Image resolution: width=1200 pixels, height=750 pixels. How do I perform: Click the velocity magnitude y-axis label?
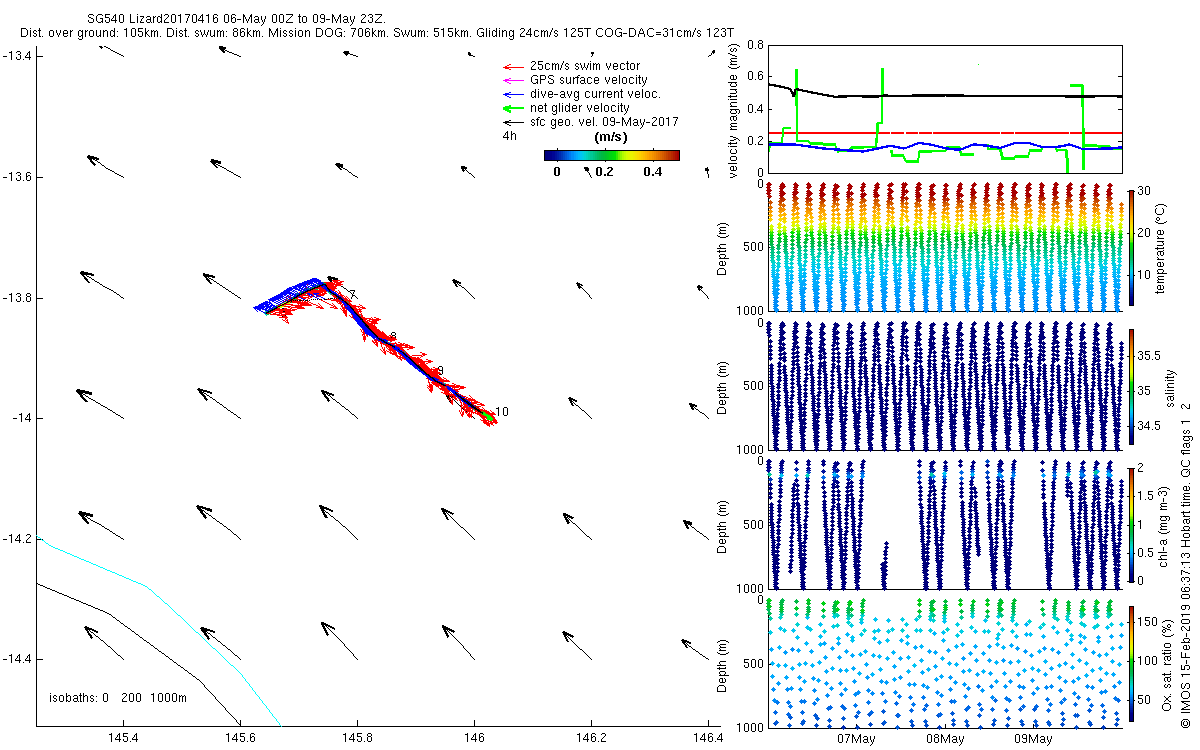click(x=735, y=109)
